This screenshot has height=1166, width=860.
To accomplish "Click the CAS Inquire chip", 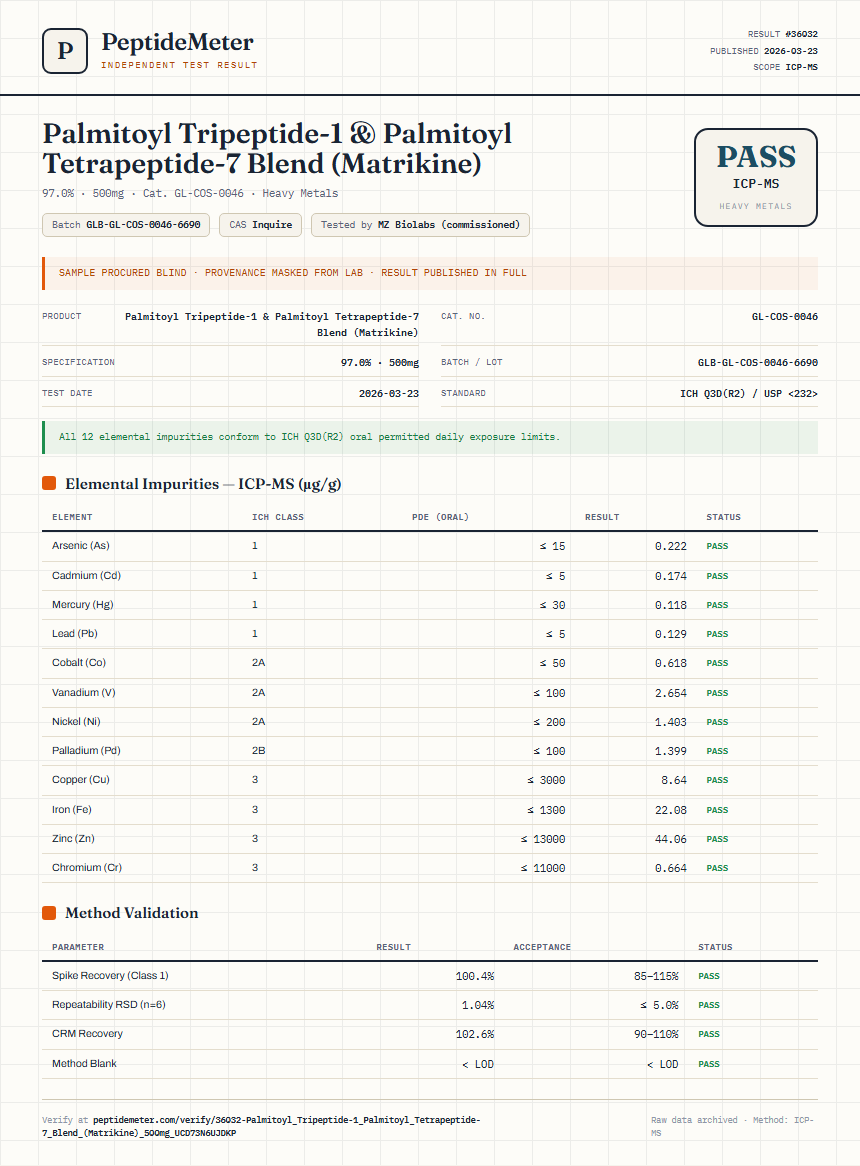I will pyautogui.click(x=260, y=225).
